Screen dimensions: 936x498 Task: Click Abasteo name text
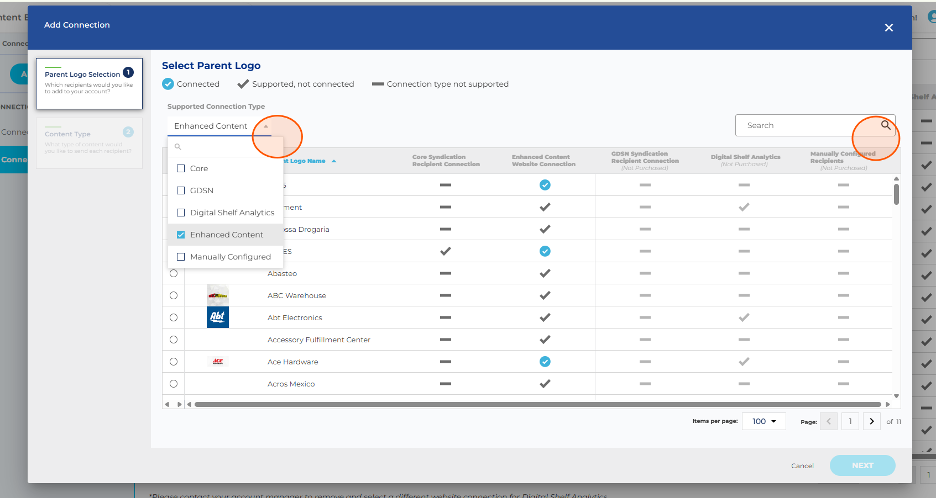coord(282,273)
